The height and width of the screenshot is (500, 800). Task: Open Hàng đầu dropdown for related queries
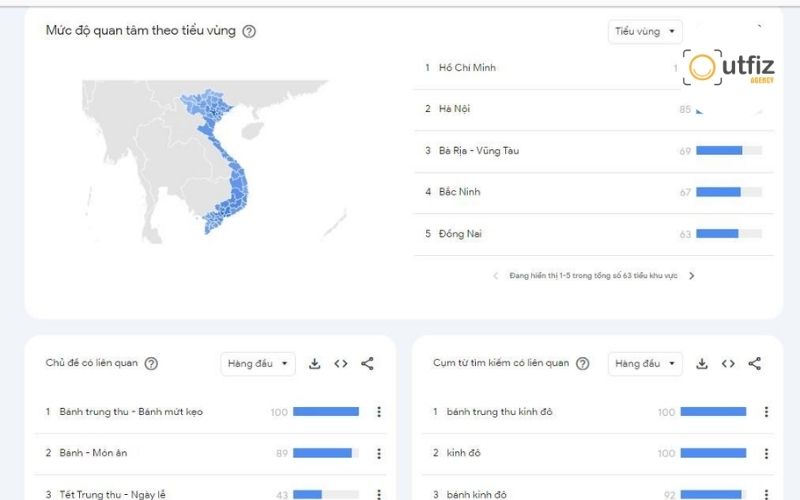(645, 364)
